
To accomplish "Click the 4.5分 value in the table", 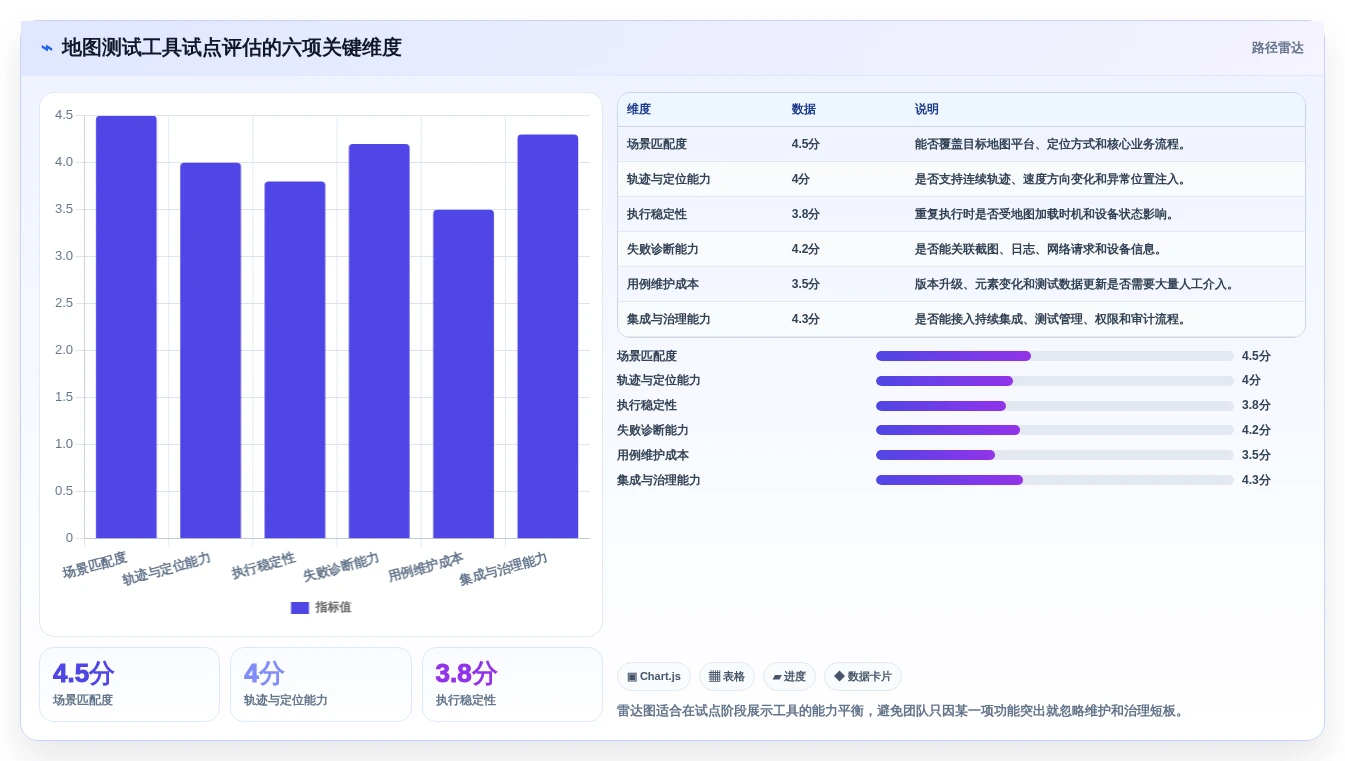I will click(x=805, y=144).
